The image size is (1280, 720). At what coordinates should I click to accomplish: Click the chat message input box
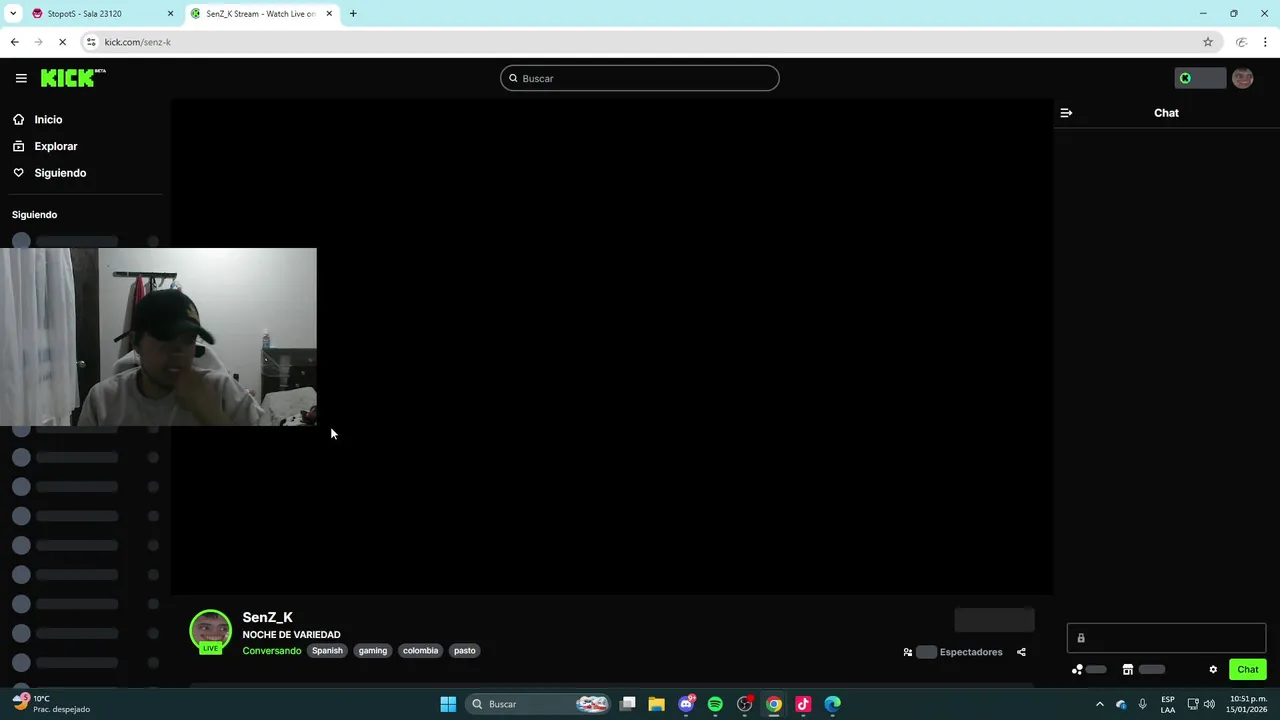tap(1166, 638)
